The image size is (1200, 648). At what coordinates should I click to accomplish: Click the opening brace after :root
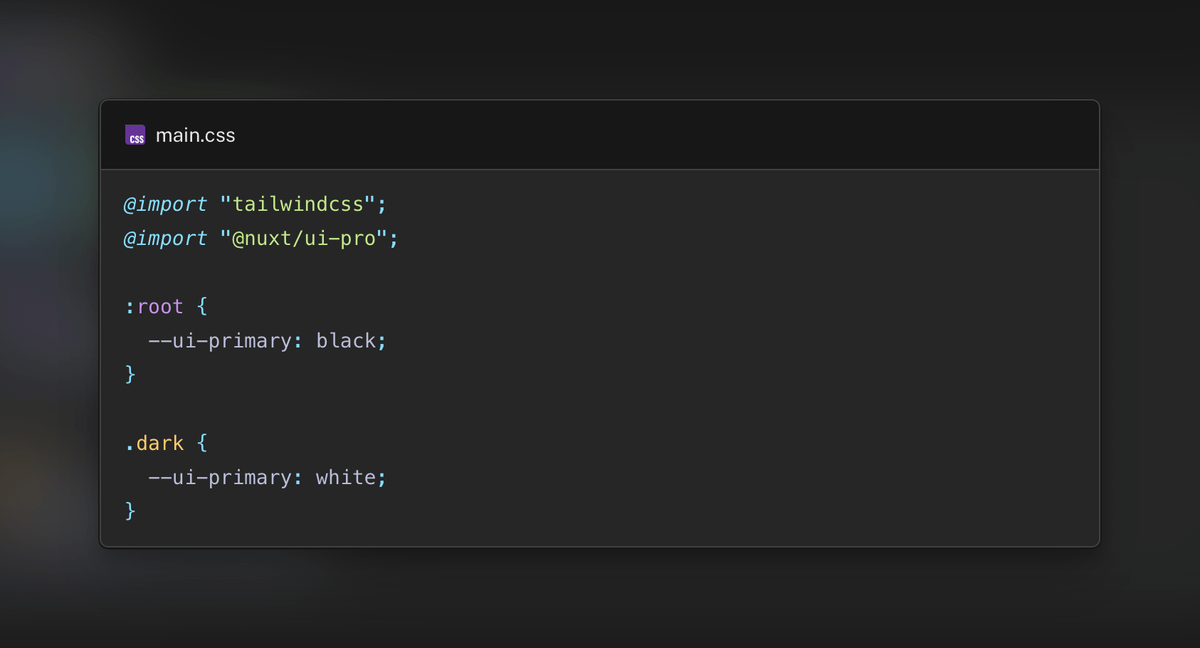(x=202, y=307)
